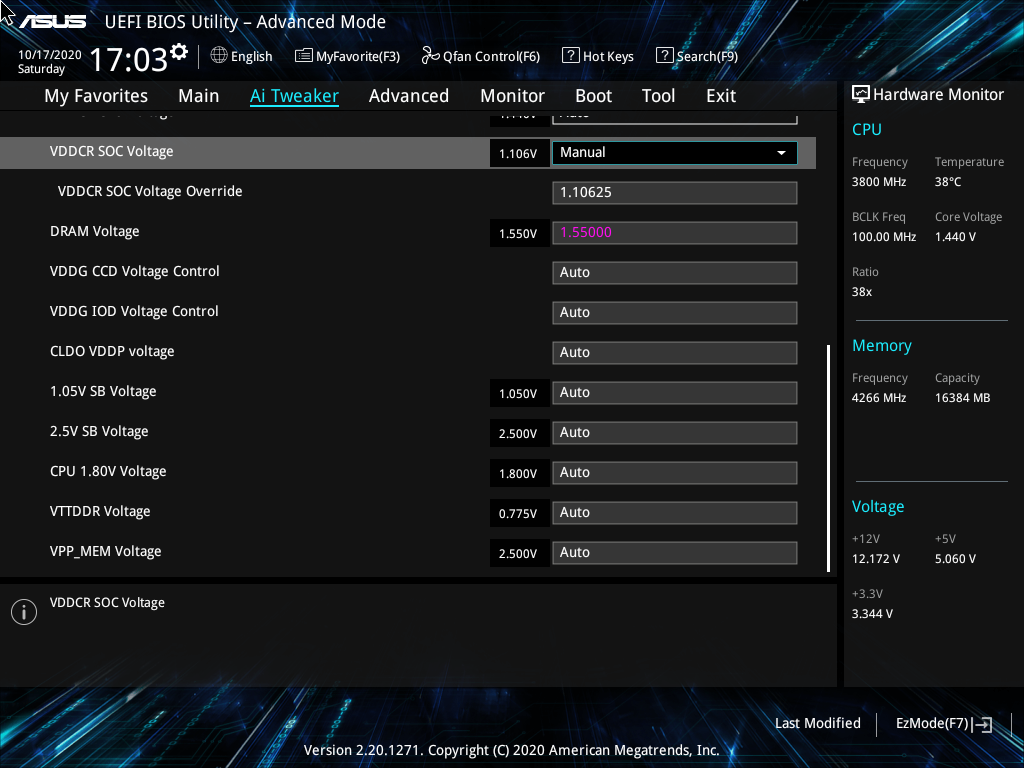The height and width of the screenshot is (768, 1024).
Task: Click the 17:03 clock display
Action: (x=129, y=60)
